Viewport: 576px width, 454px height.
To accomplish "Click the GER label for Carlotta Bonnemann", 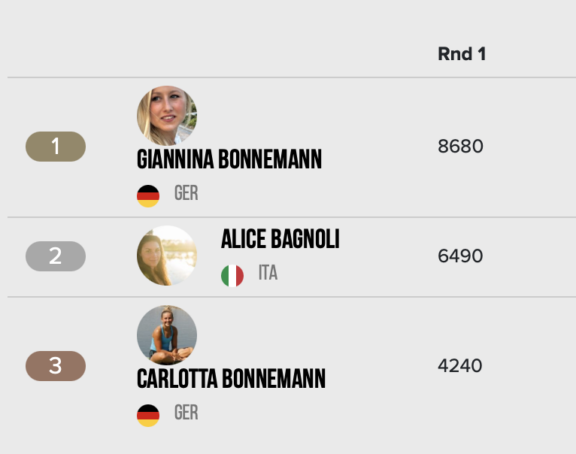I will [186, 412].
